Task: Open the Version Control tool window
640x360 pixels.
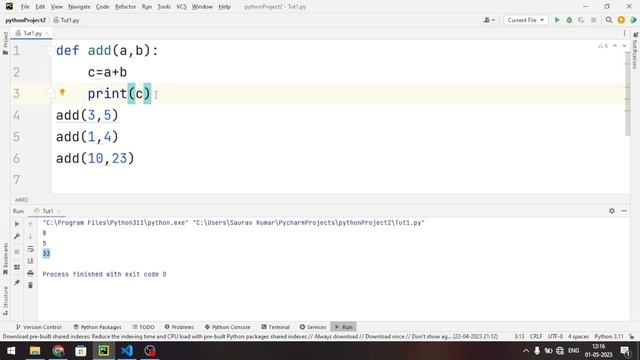Action: point(38,327)
